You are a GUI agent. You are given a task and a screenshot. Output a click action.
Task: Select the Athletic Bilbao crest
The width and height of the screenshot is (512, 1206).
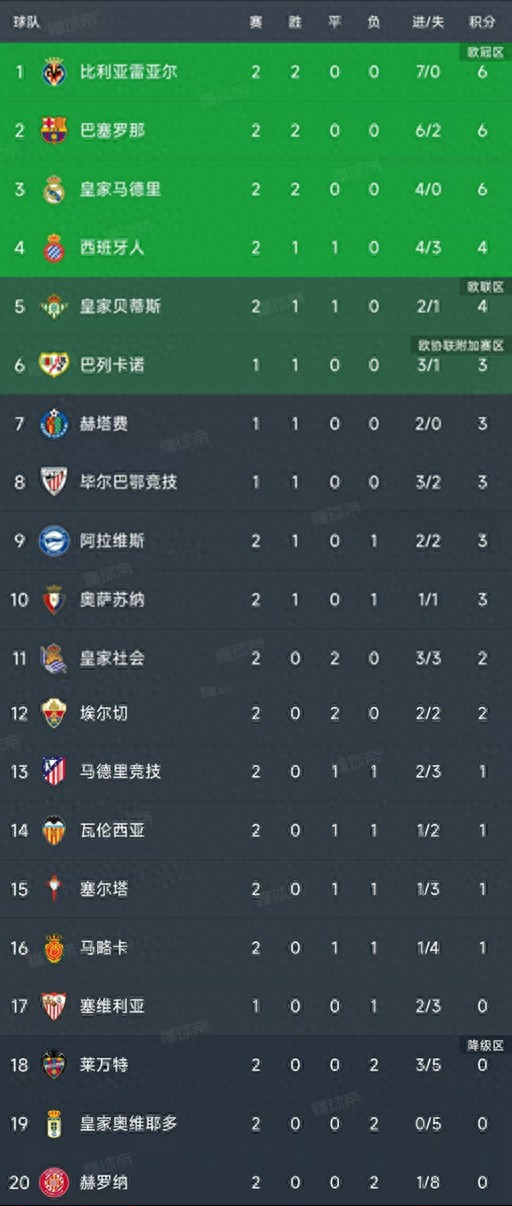click(54, 482)
